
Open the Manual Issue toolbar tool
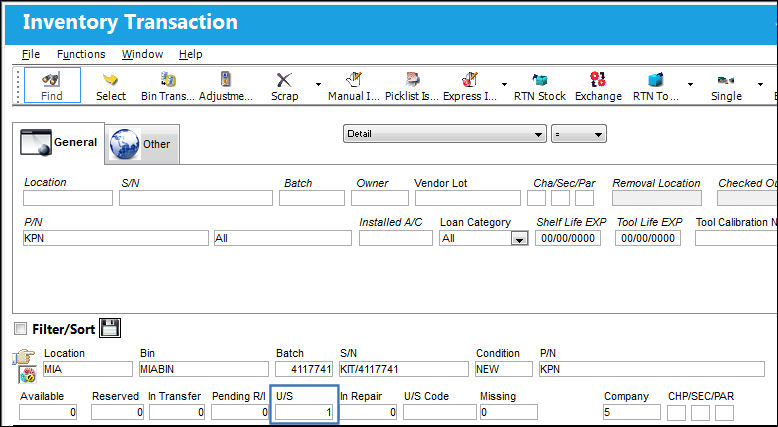[354, 85]
